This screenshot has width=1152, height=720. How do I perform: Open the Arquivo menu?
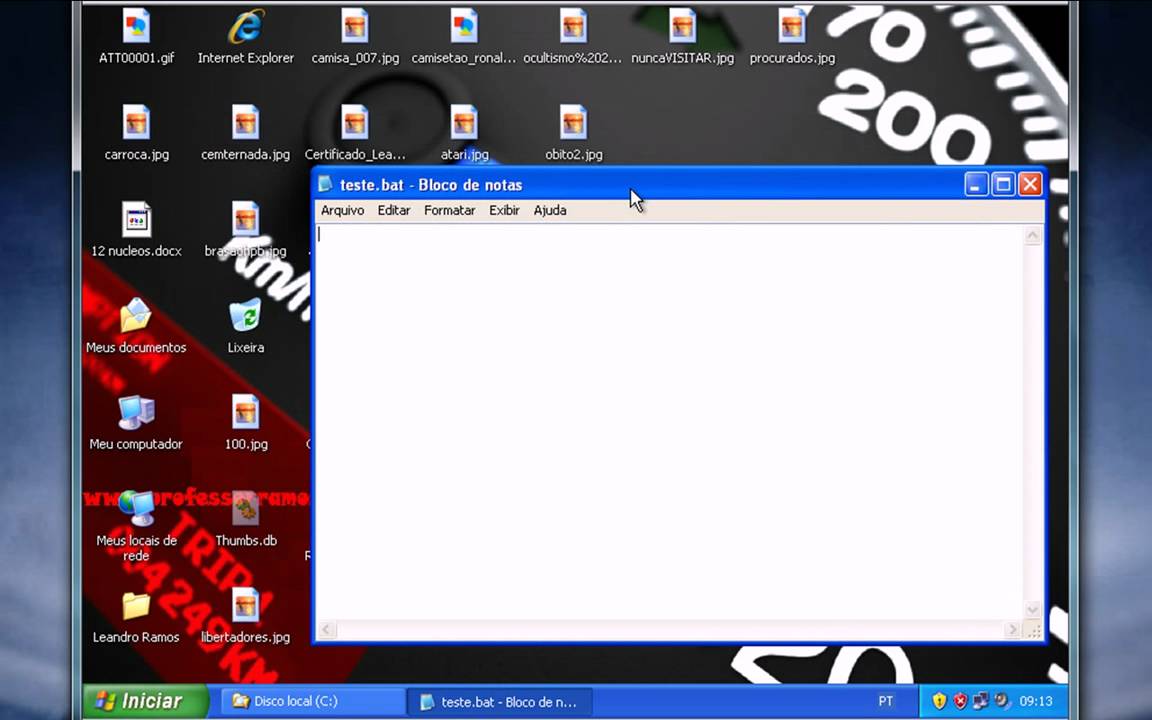click(342, 210)
